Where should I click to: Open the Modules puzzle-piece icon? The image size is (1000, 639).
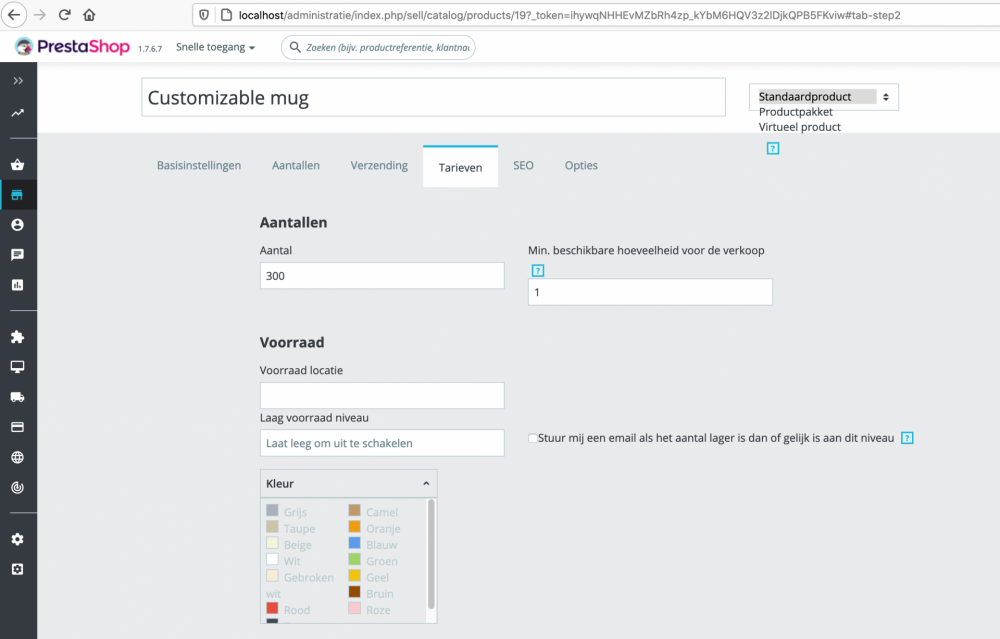click(x=18, y=337)
